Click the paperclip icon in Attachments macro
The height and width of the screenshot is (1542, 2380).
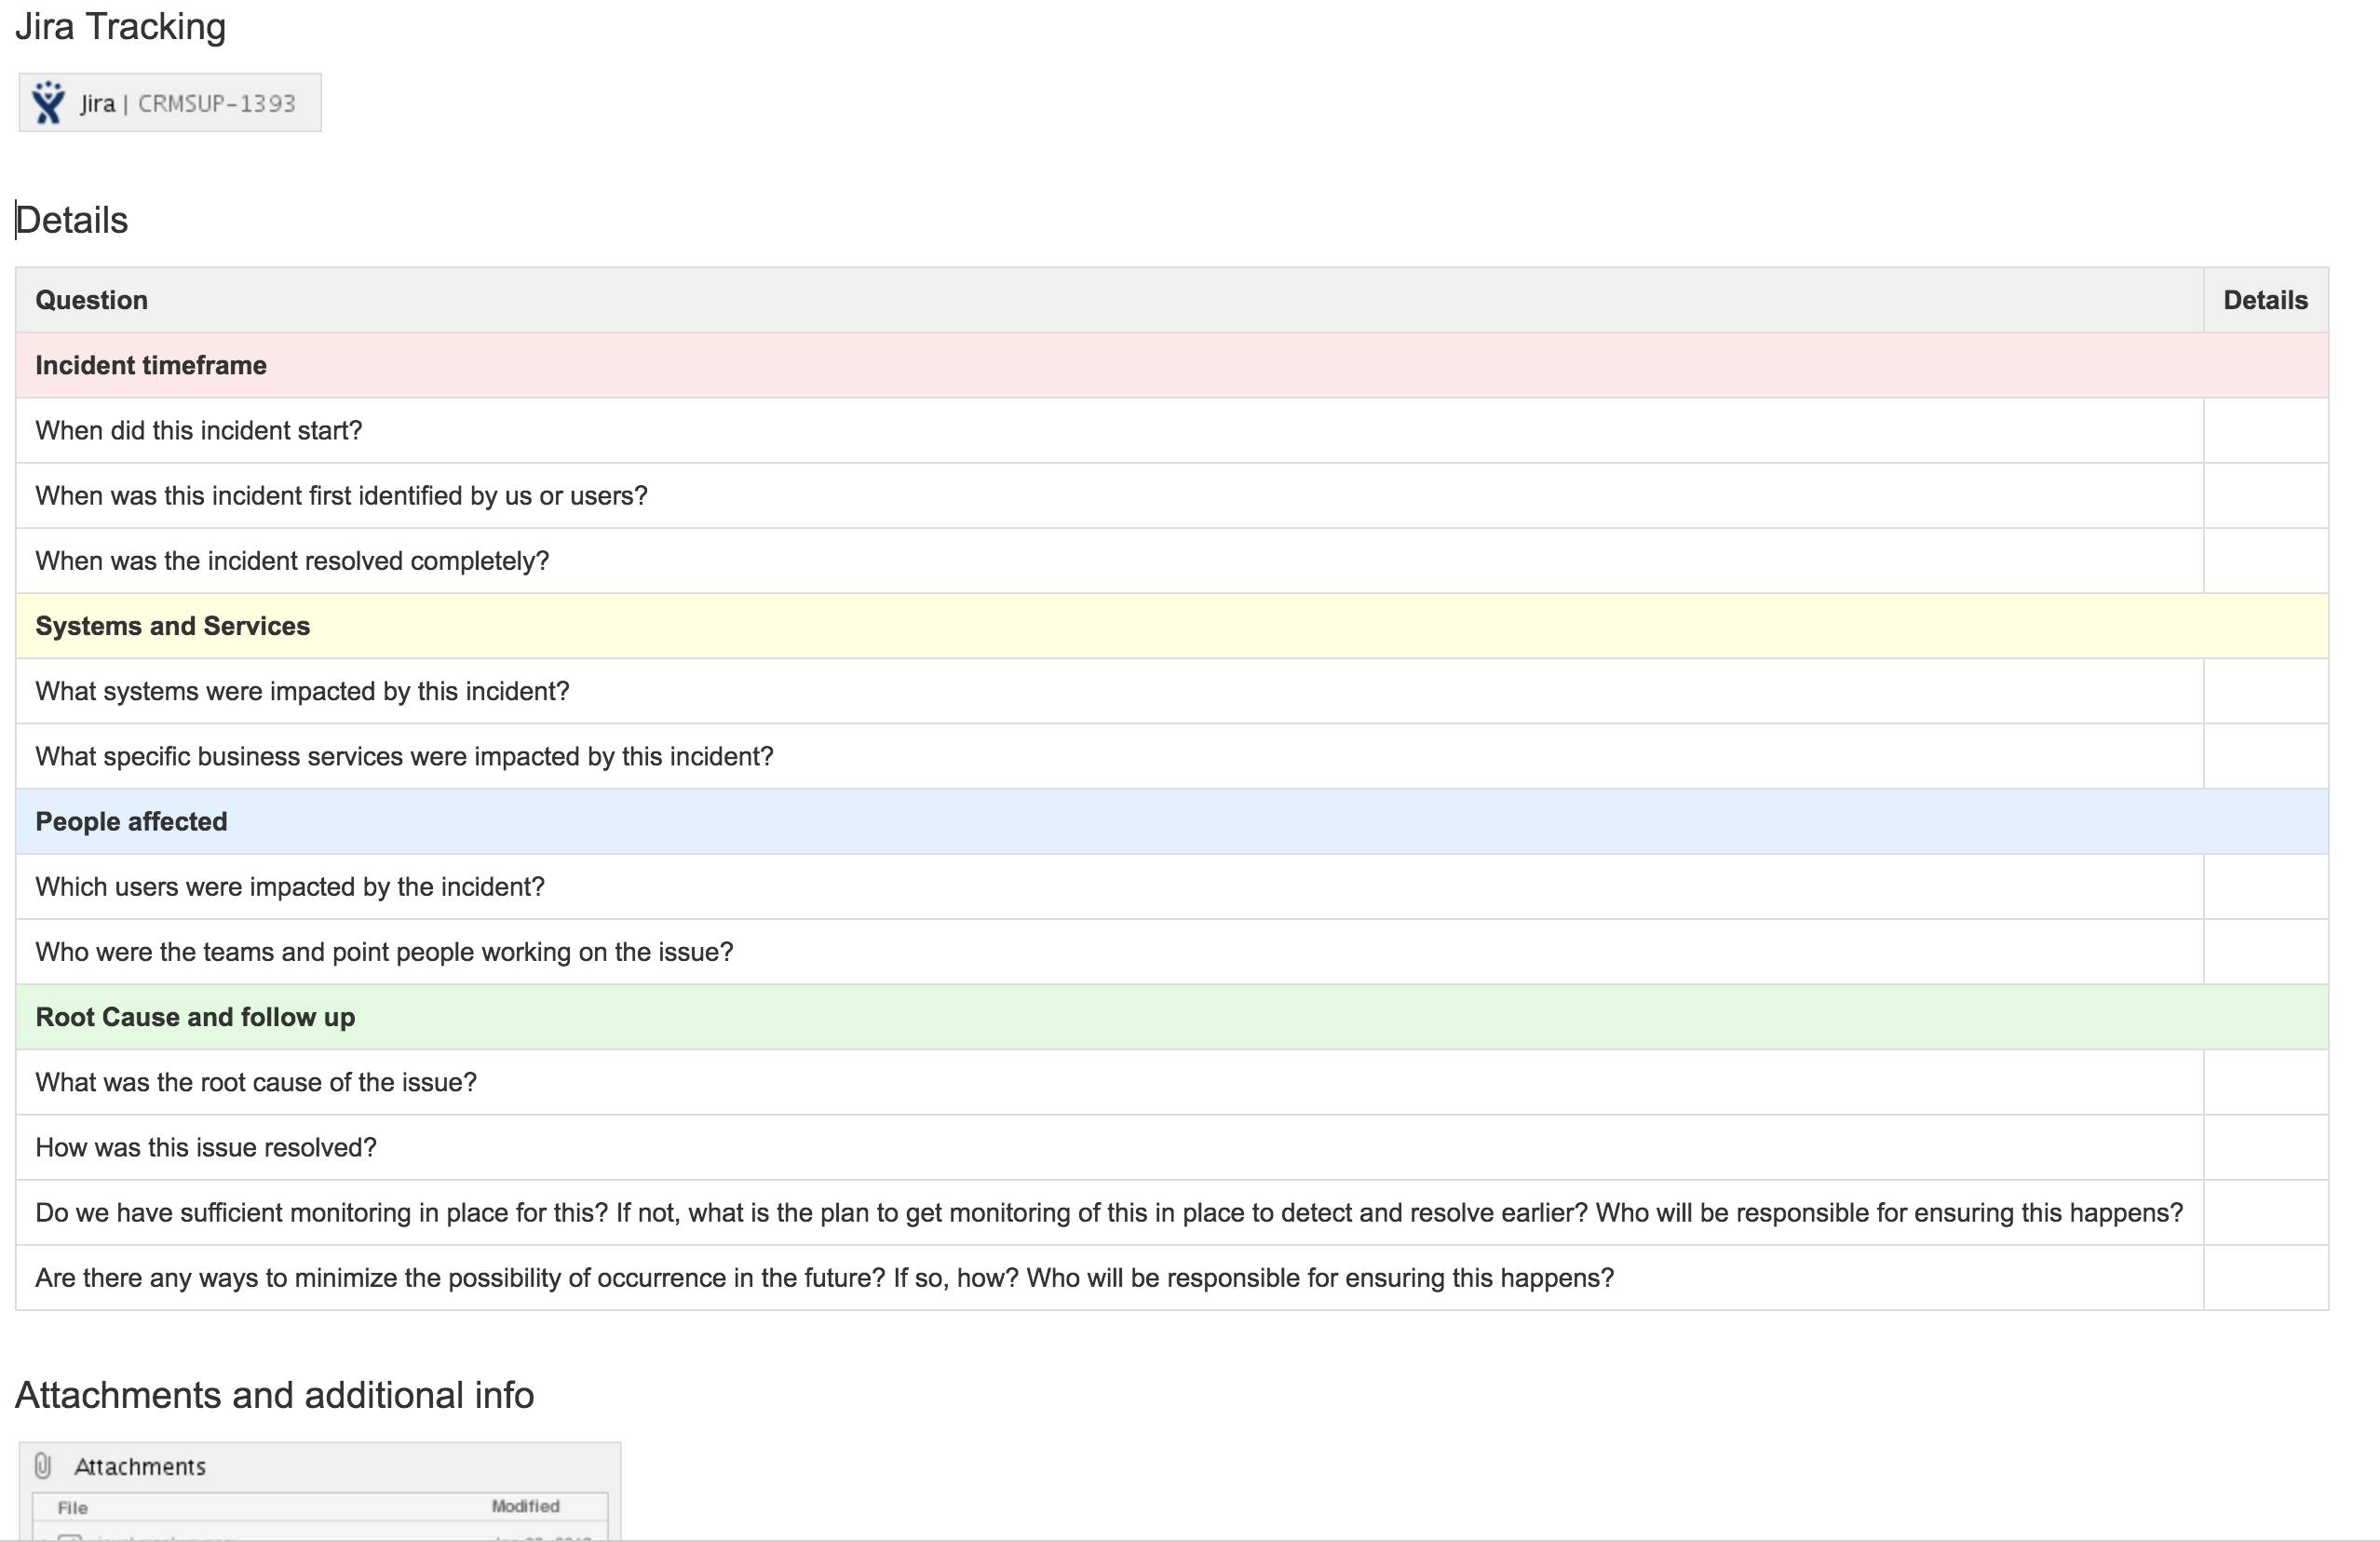click(x=43, y=1465)
